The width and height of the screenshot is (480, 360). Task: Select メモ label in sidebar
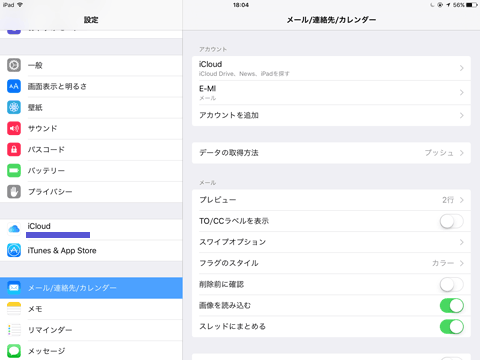[x=35, y=309]
